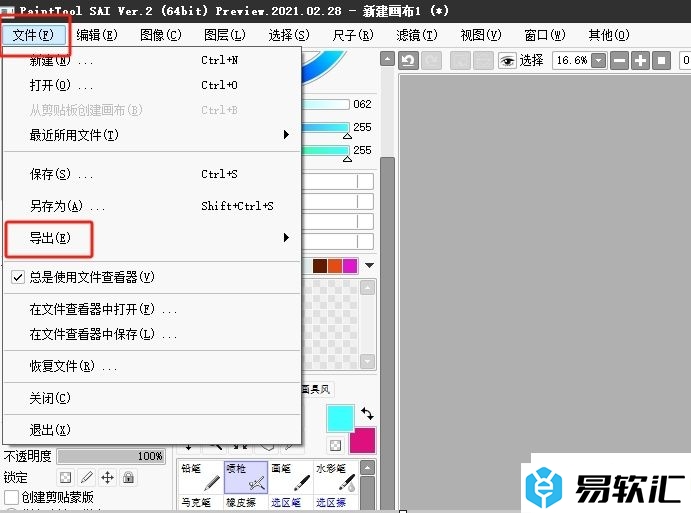Click texture preview scroll-down arrow
Screen dimensions: 691x513
point(368,361)
